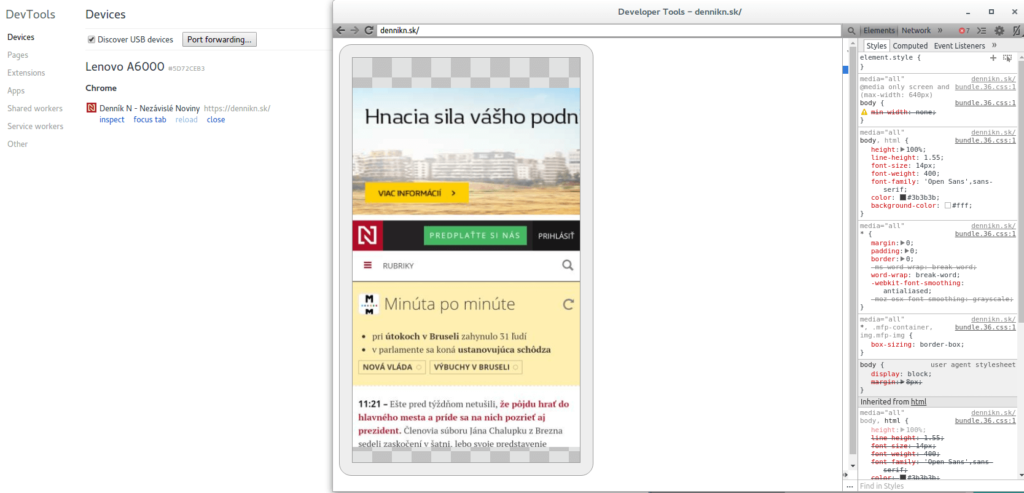This screenshot has height=493, width=1024.
Task: Click the word-wrap: break-word value
Action: point(935,275)
